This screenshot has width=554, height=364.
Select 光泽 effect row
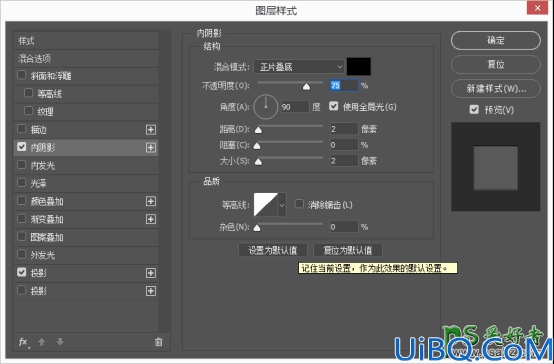pyautogui.click(x=86, y=183)
